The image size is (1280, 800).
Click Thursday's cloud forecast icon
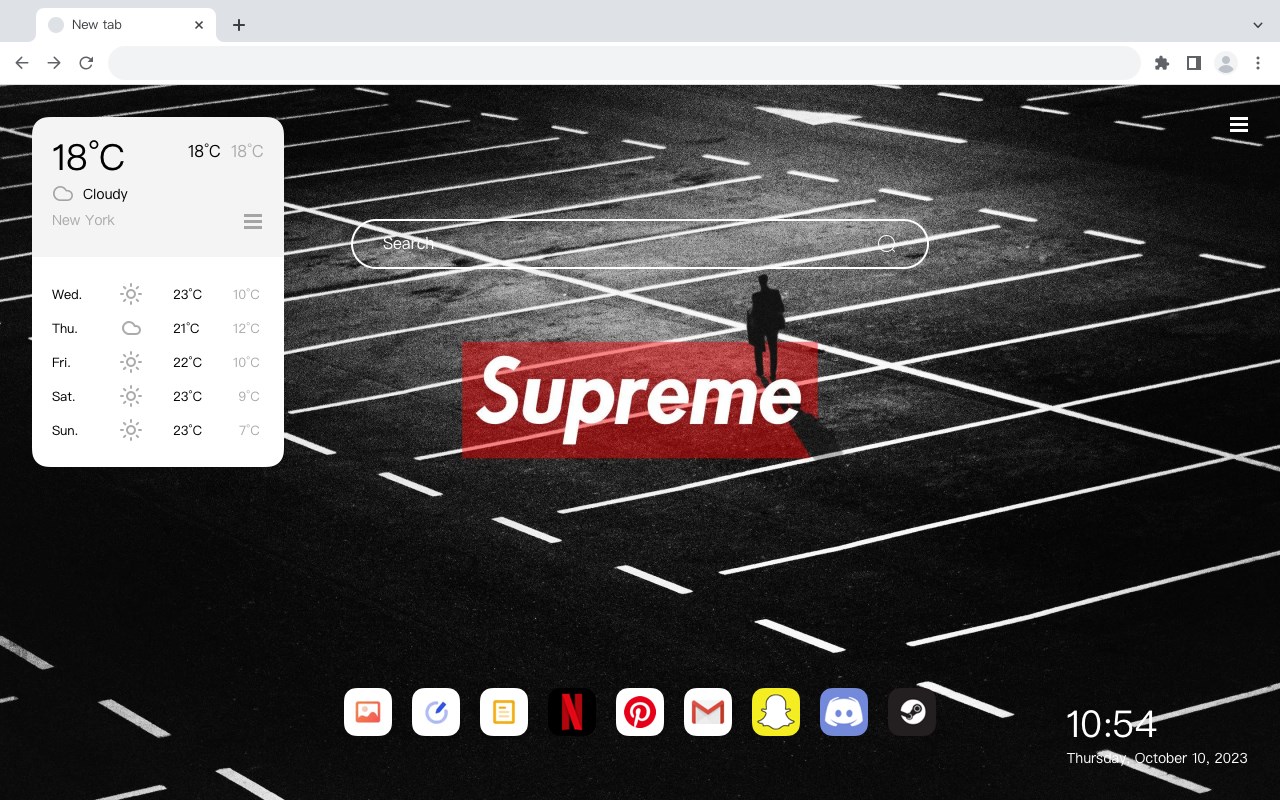131,328
